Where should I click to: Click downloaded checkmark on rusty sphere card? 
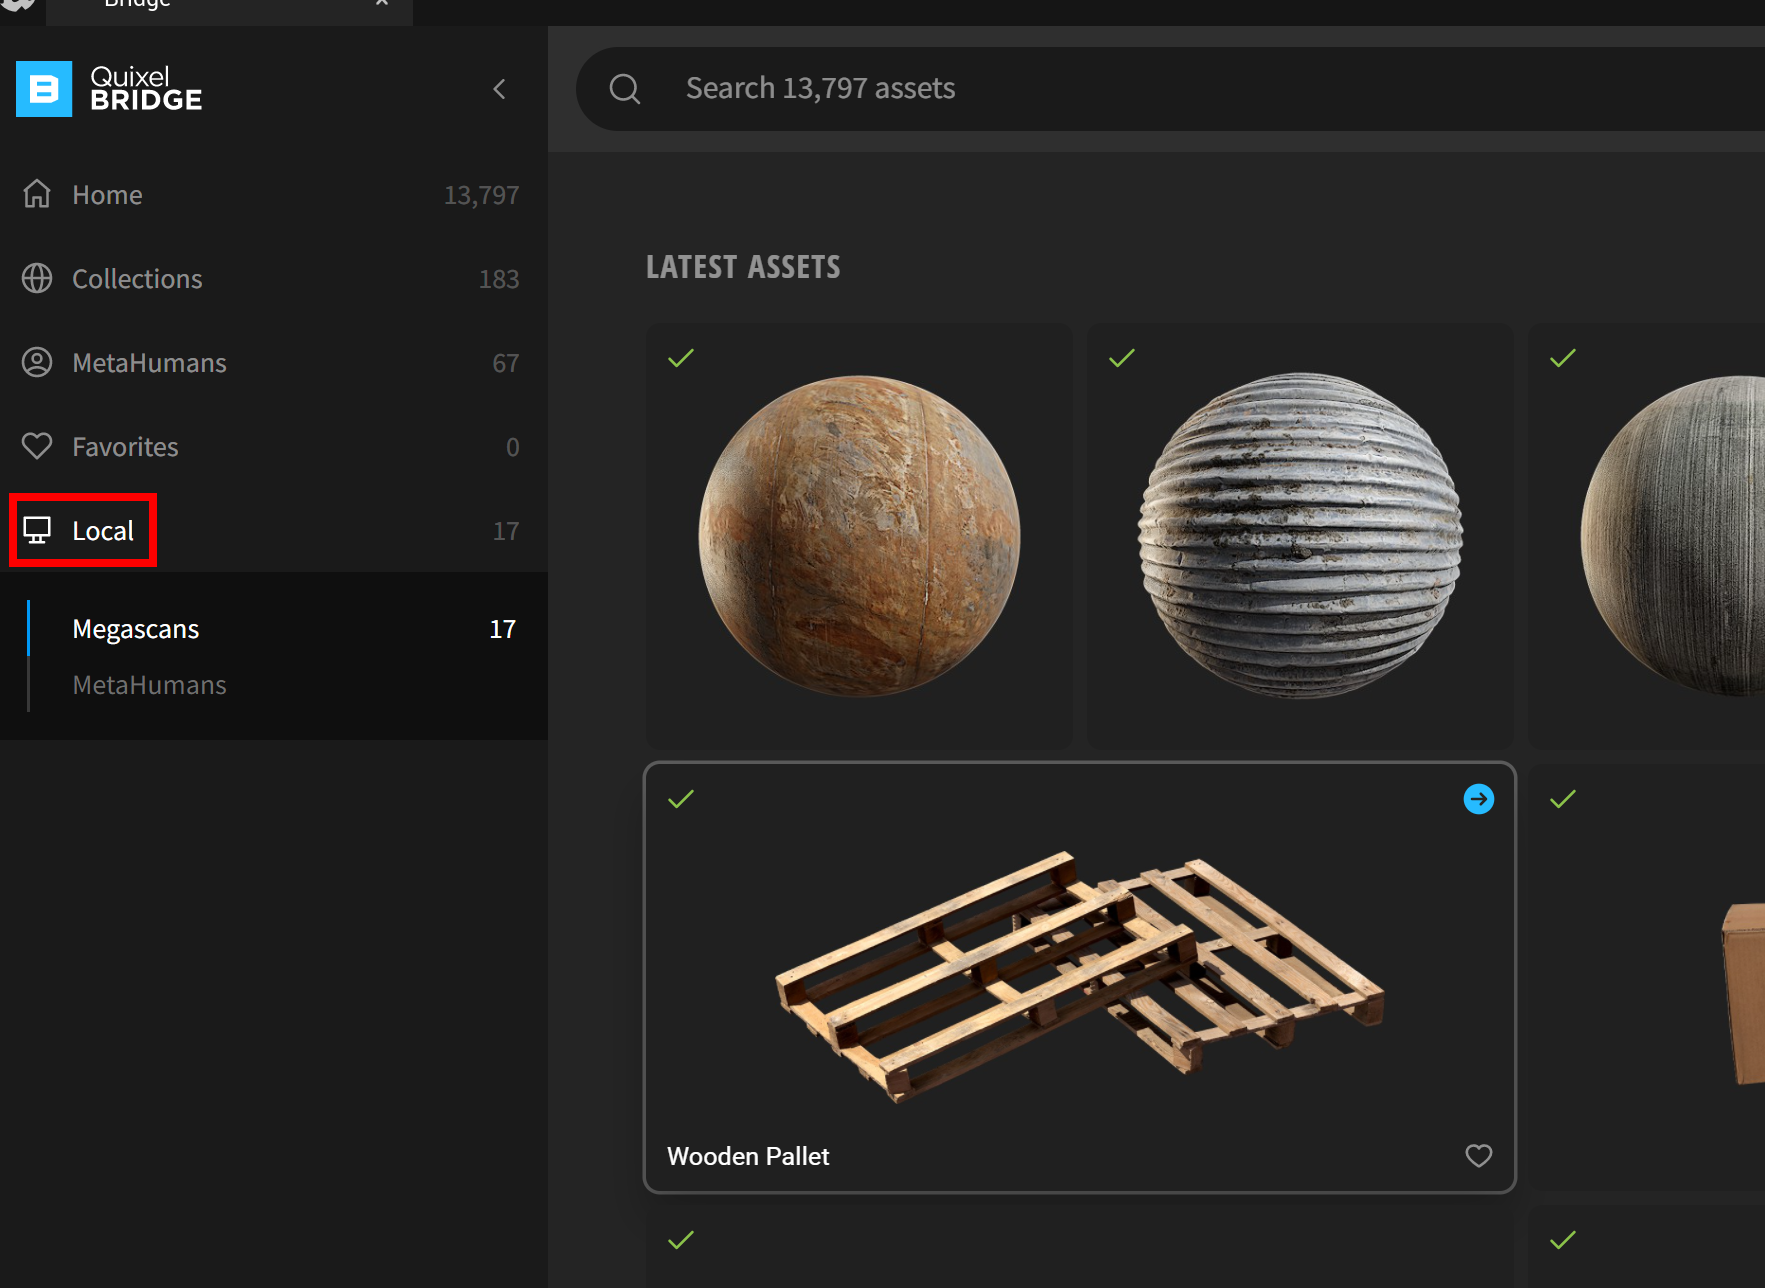click(x=681, y=358)
